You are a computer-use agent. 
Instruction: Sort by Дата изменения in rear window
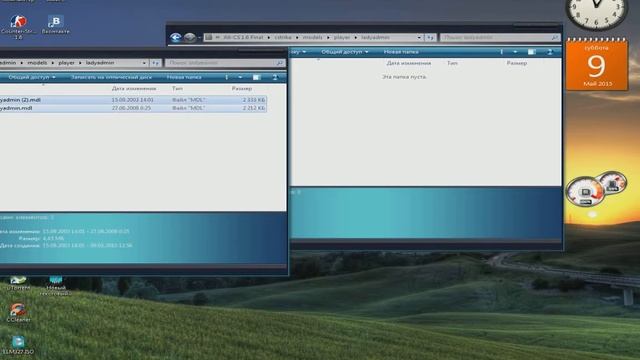(409, 63)
